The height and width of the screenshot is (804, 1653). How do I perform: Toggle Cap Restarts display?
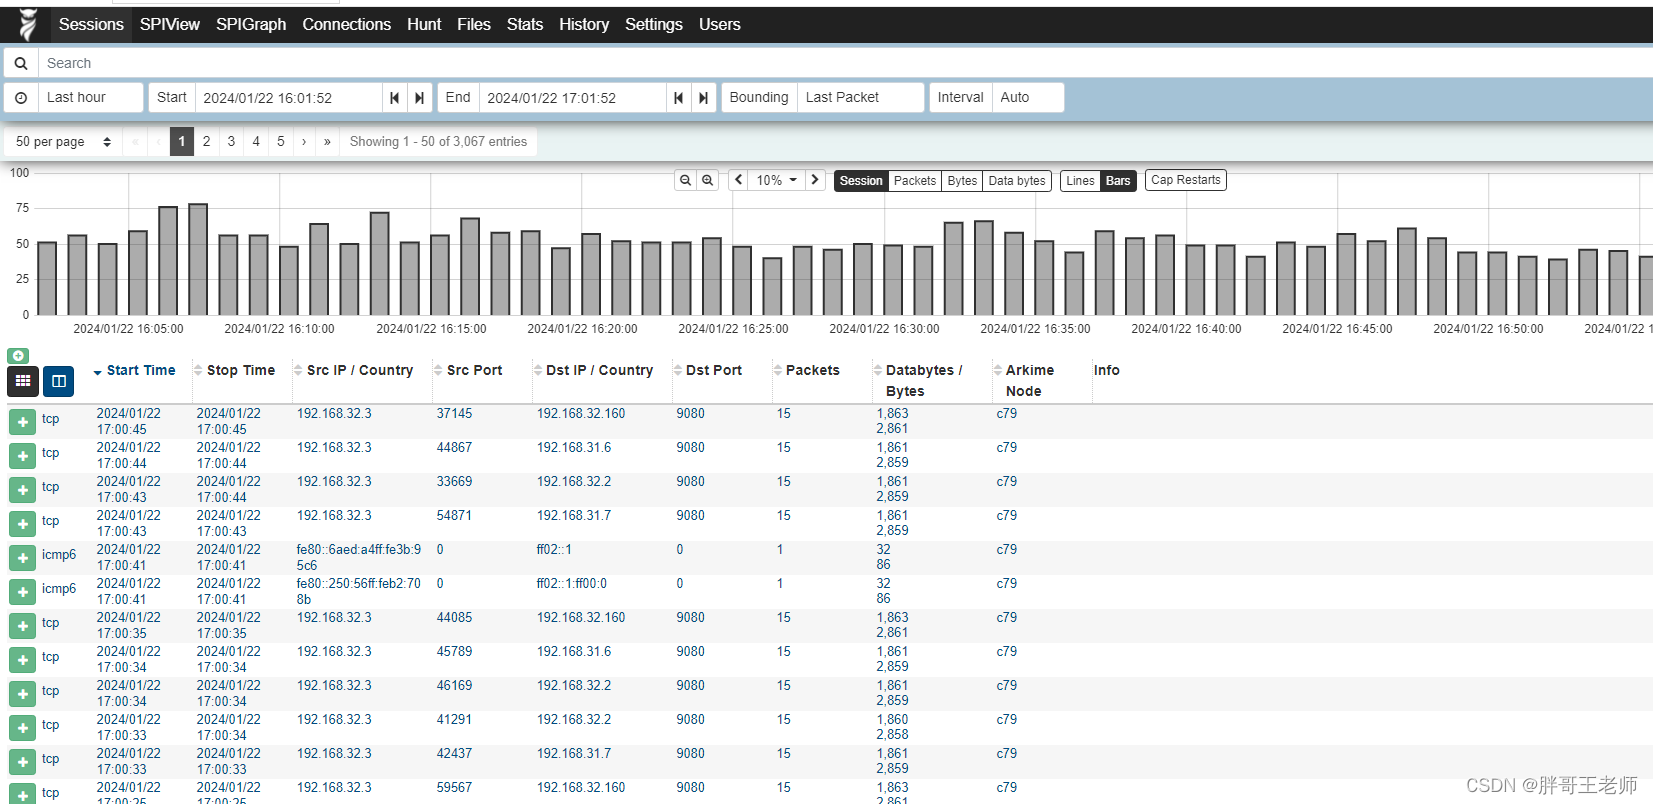[x=1186, y=180]
